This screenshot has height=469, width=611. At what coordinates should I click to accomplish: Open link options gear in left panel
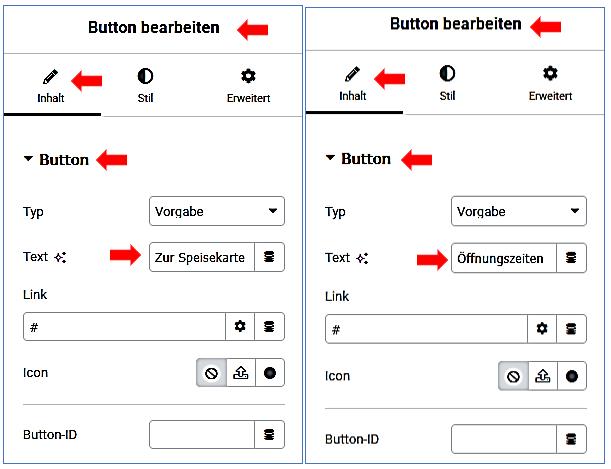click(x=240, y=327)
